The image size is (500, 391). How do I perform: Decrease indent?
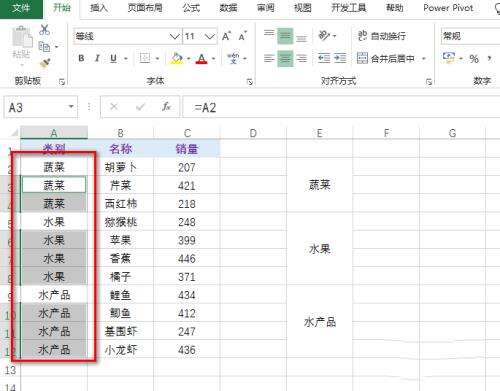point(324,58)
